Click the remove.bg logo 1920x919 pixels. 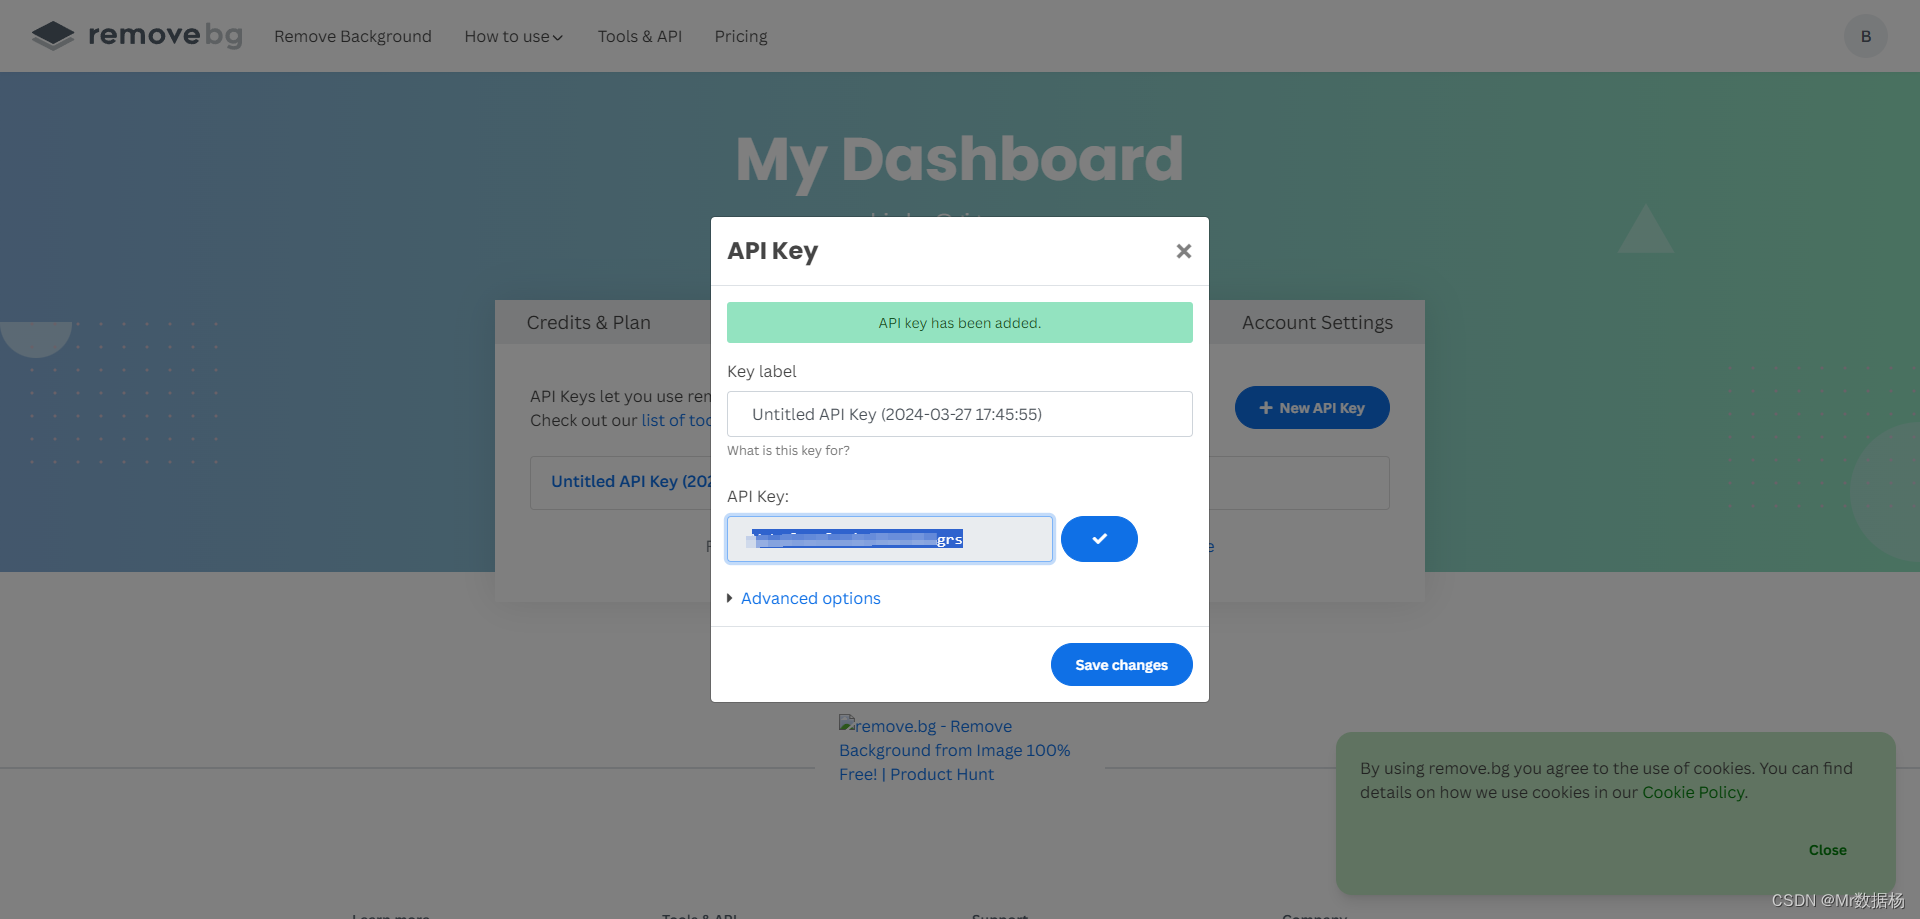click(x=137, y=35)
